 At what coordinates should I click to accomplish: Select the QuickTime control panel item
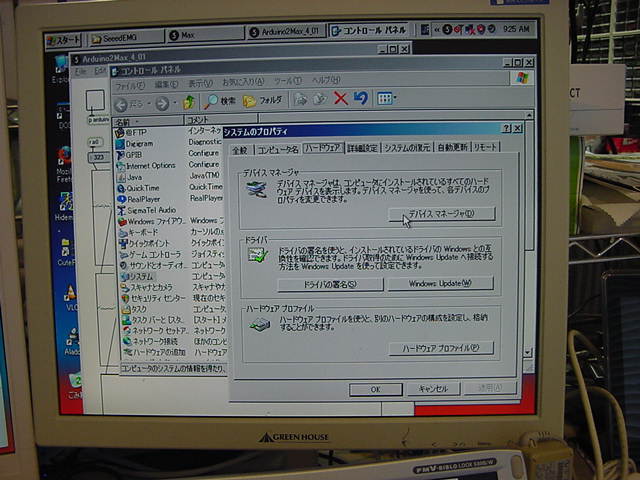138,189
